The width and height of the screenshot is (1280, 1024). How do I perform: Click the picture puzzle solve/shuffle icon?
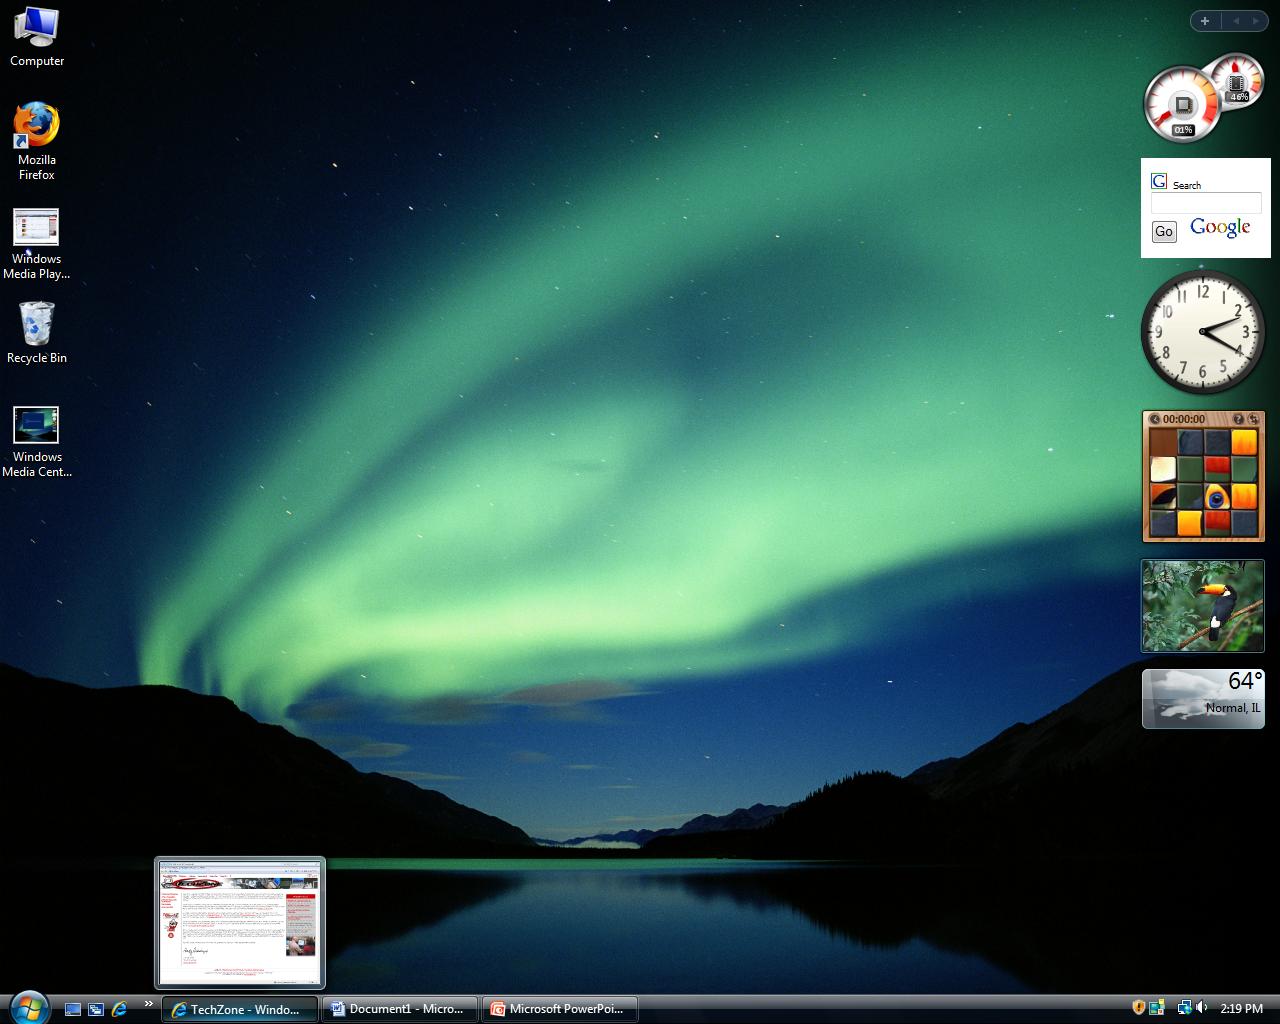tap(1253, 419)
